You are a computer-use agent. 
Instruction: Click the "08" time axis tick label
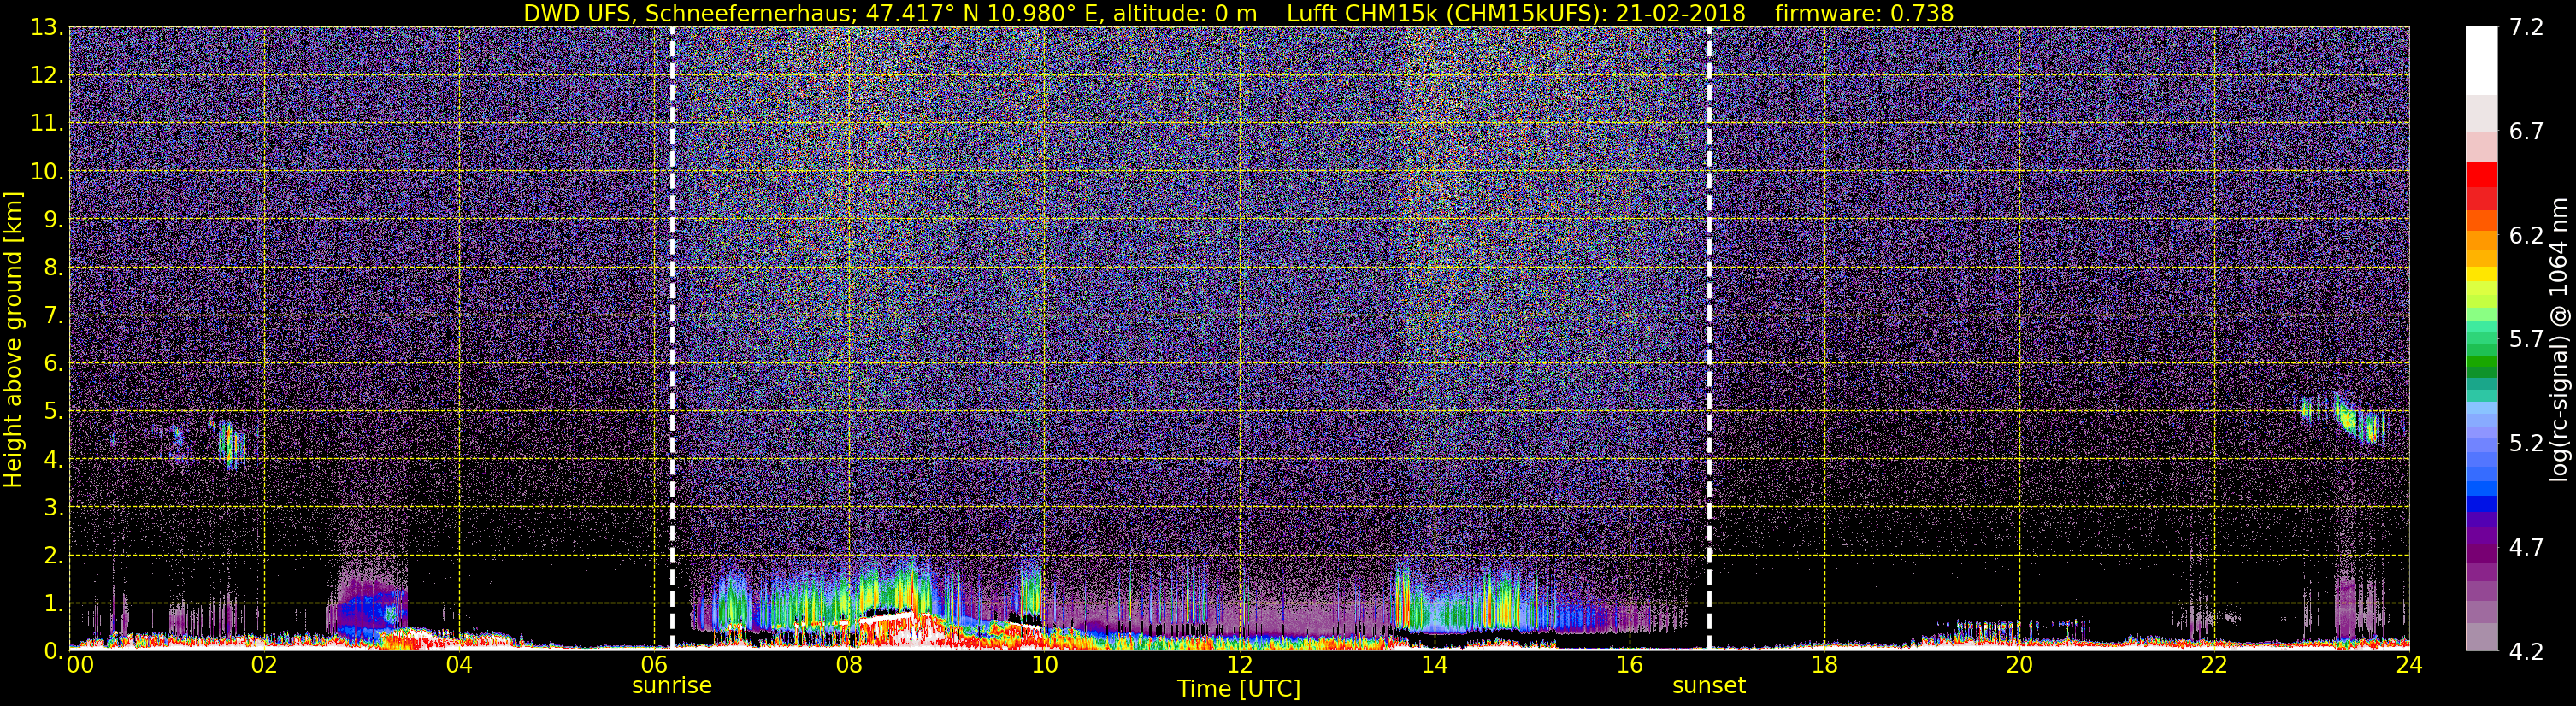click(849, 665)
